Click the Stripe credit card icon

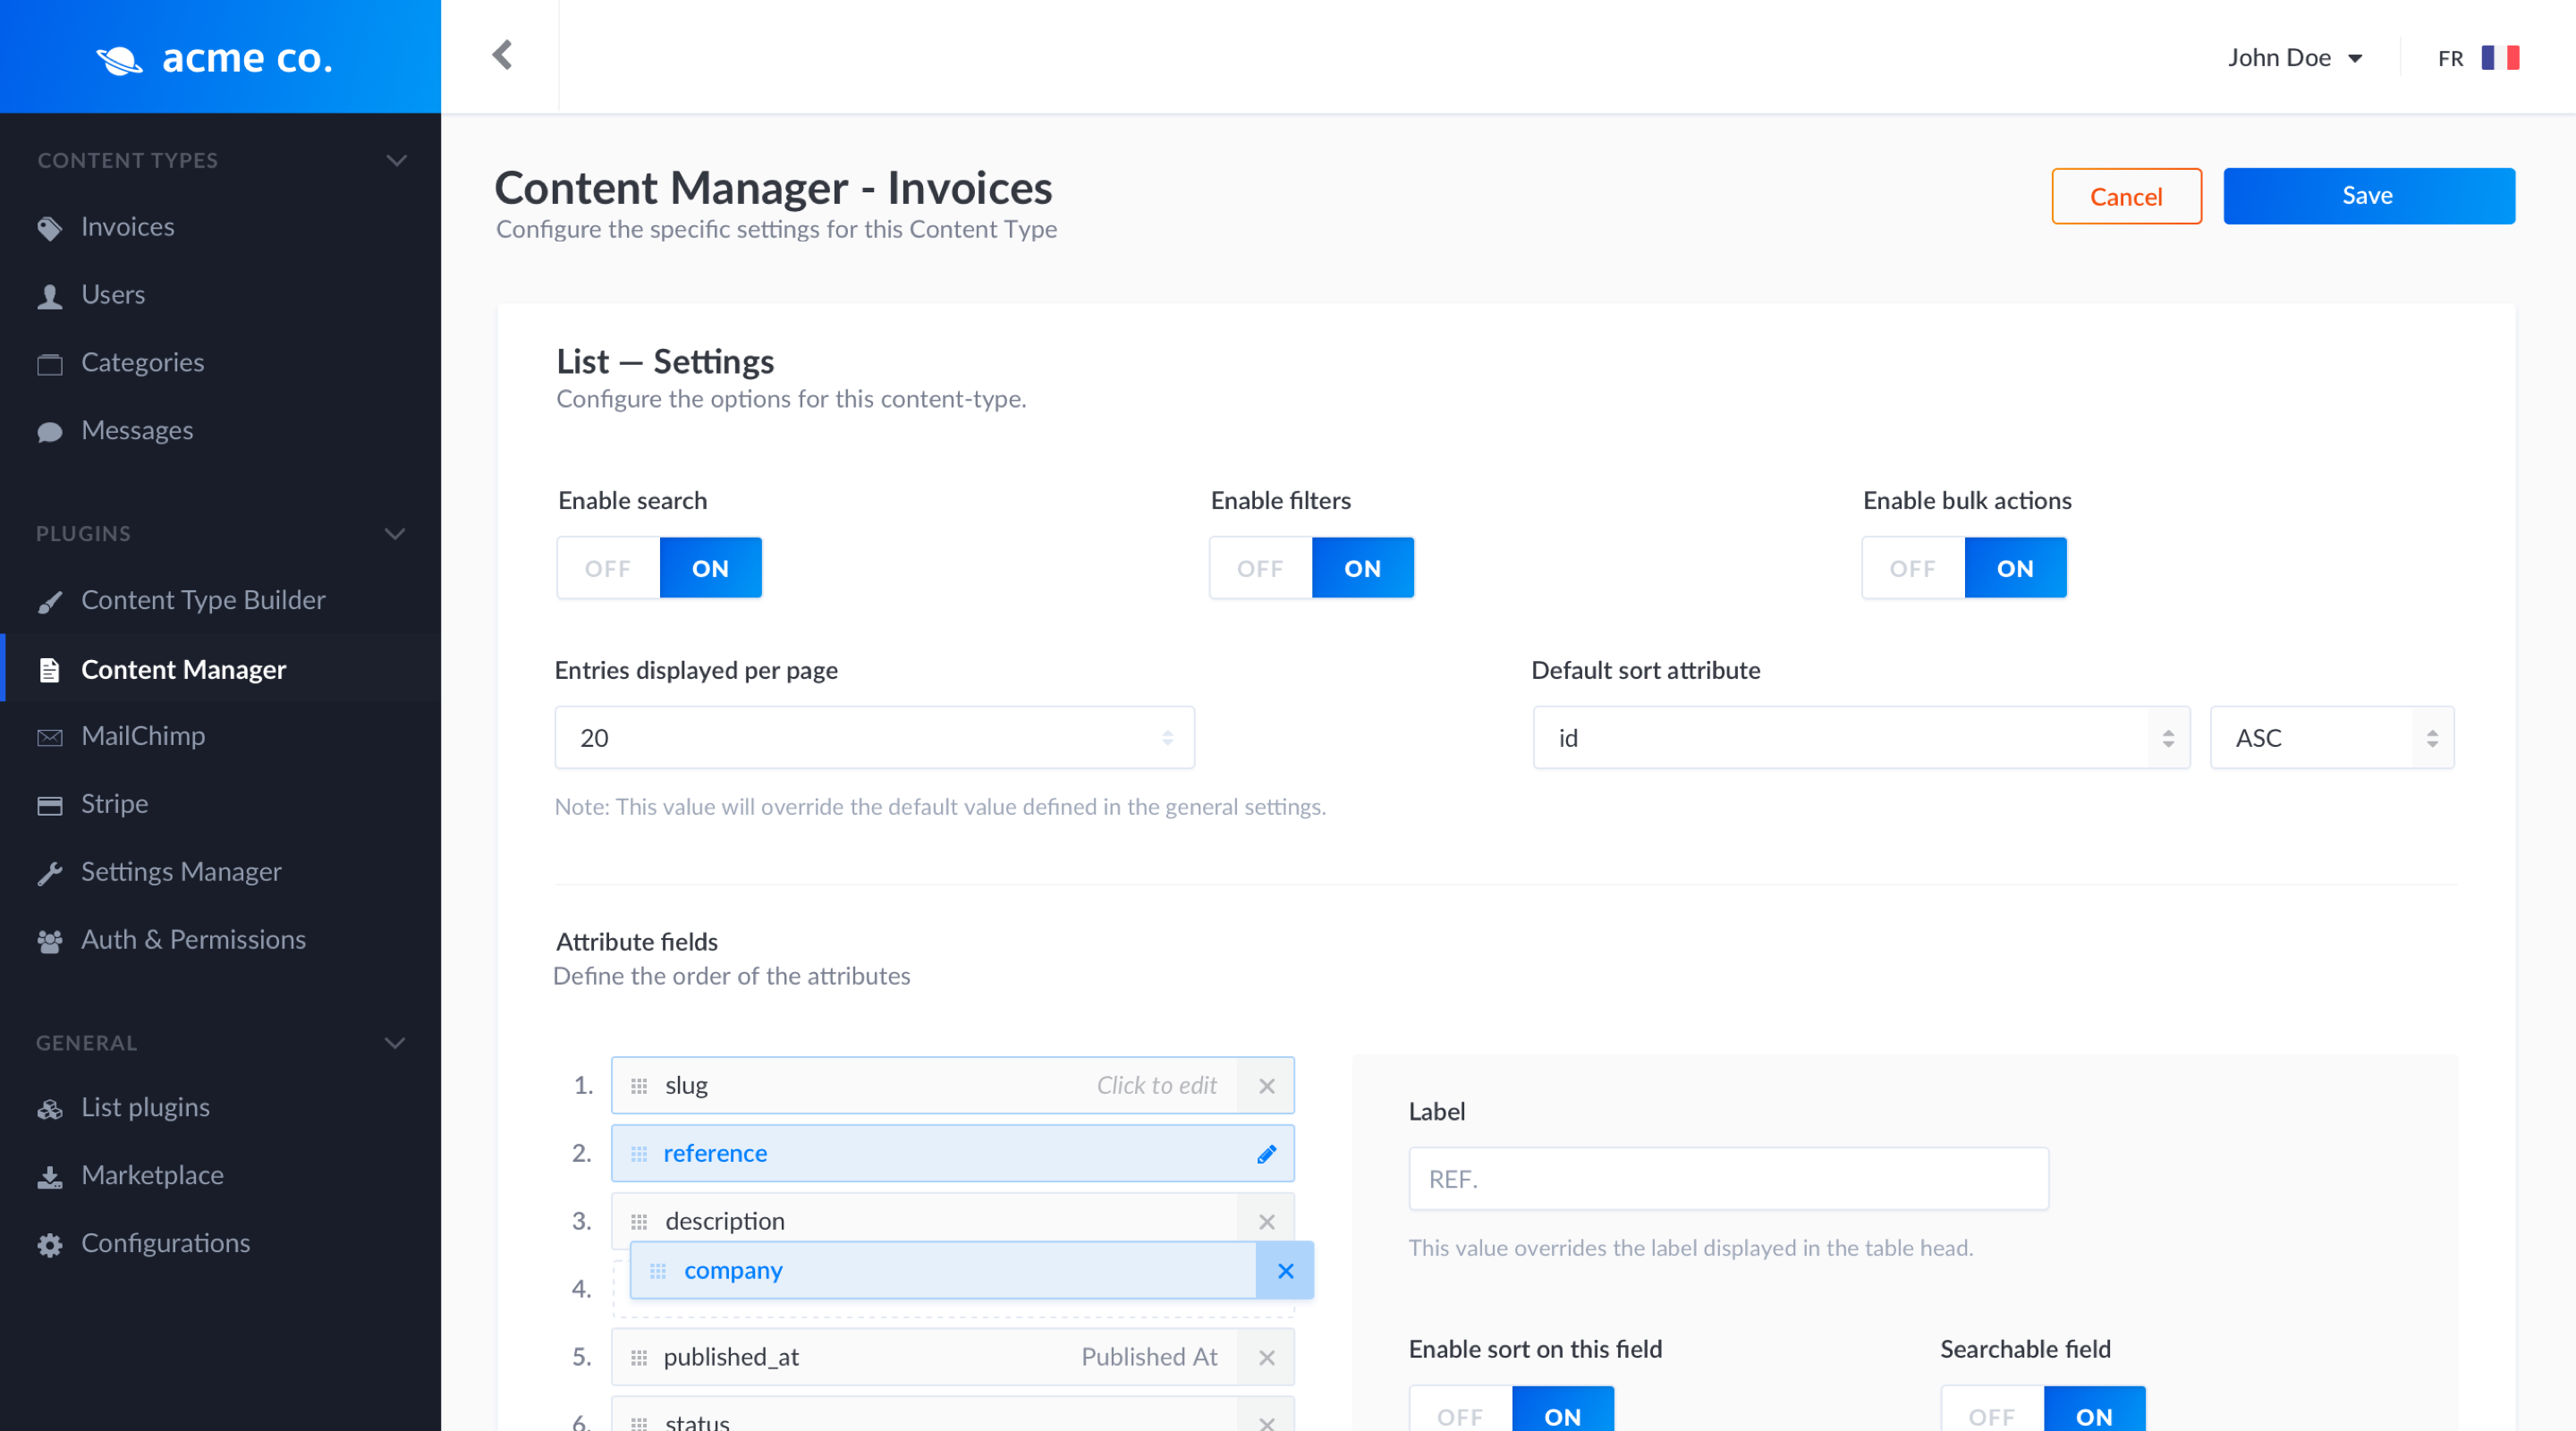tap(49, 805)
